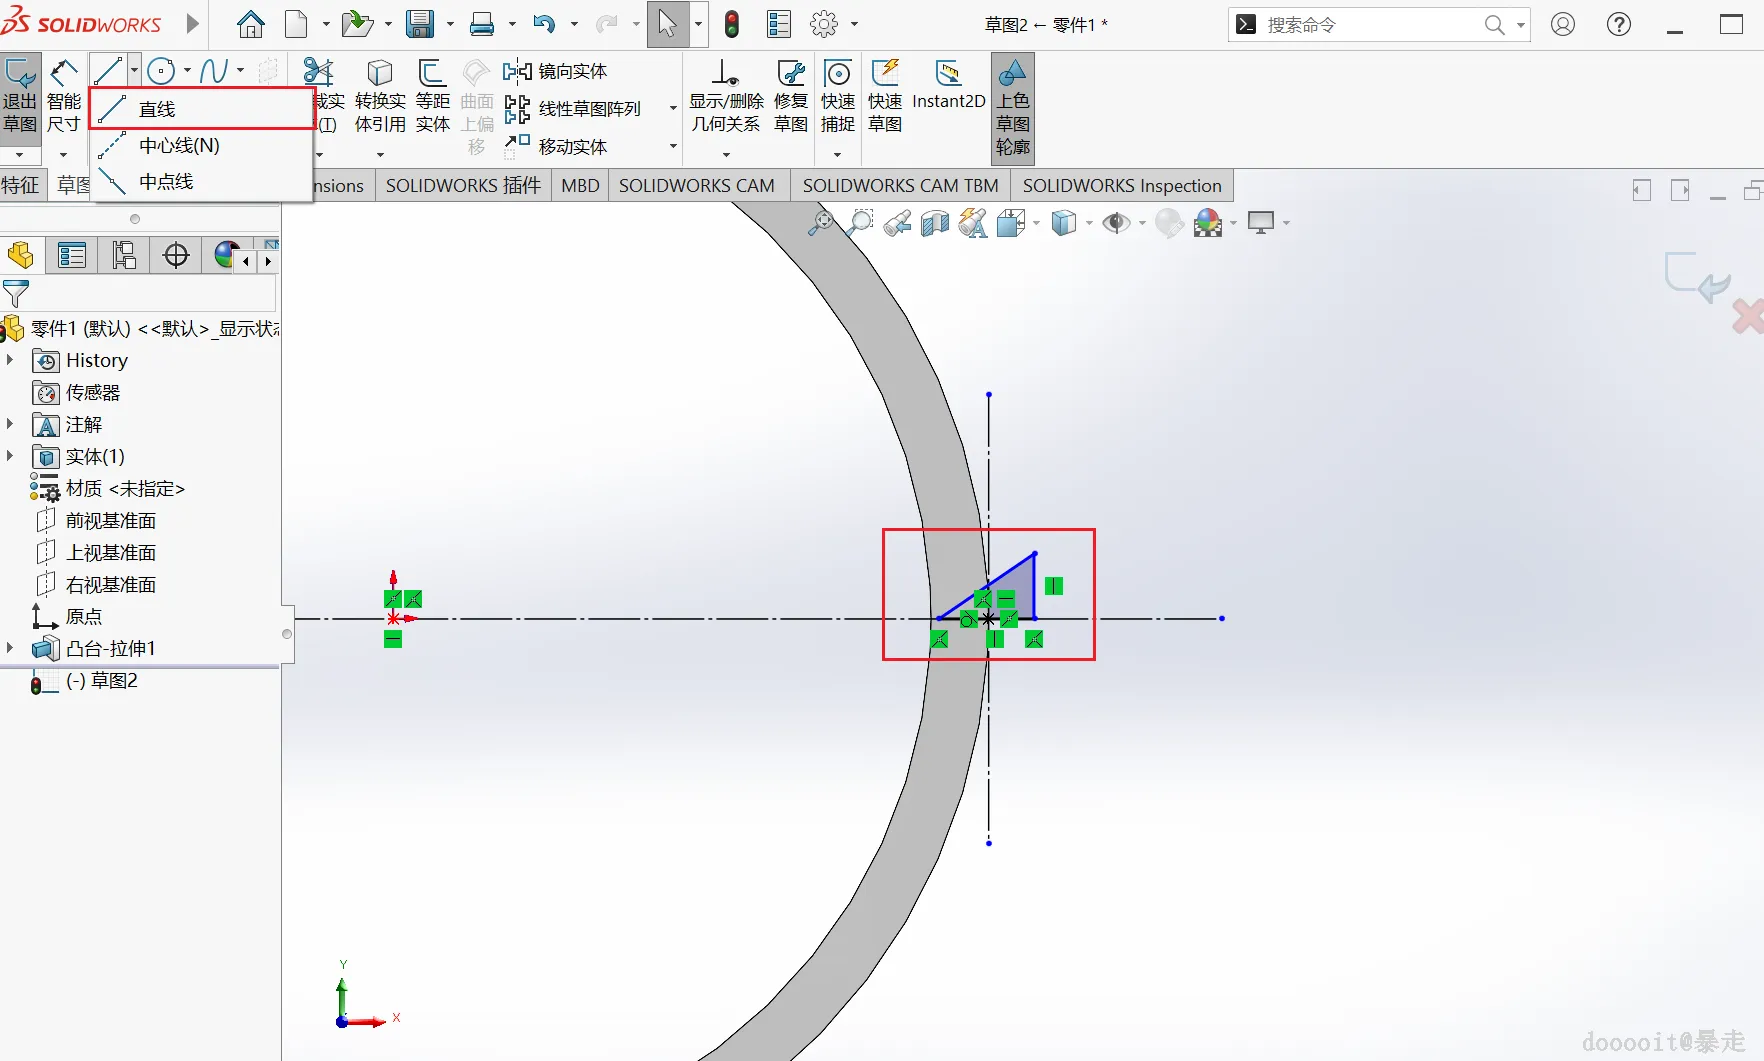
Task: Click Linear Sketch Pattern (线性草图阵列)
Action: (x=573, y=108)
